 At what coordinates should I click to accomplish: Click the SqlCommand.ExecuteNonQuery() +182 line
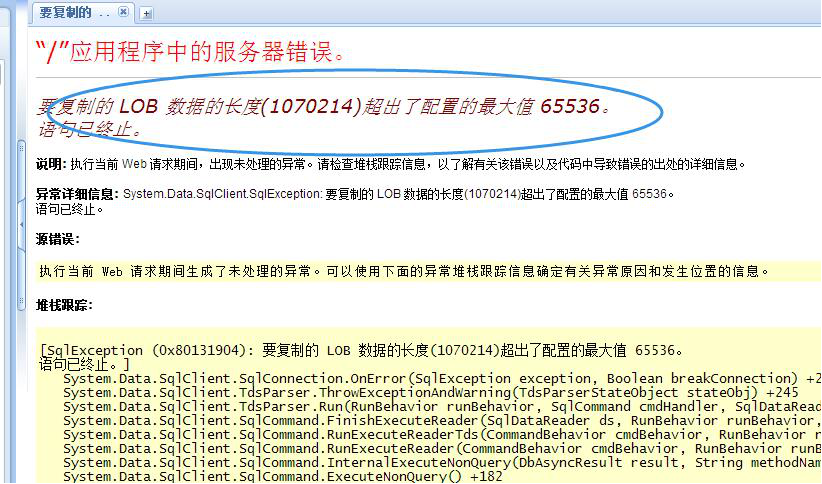[x=283, y=477]
